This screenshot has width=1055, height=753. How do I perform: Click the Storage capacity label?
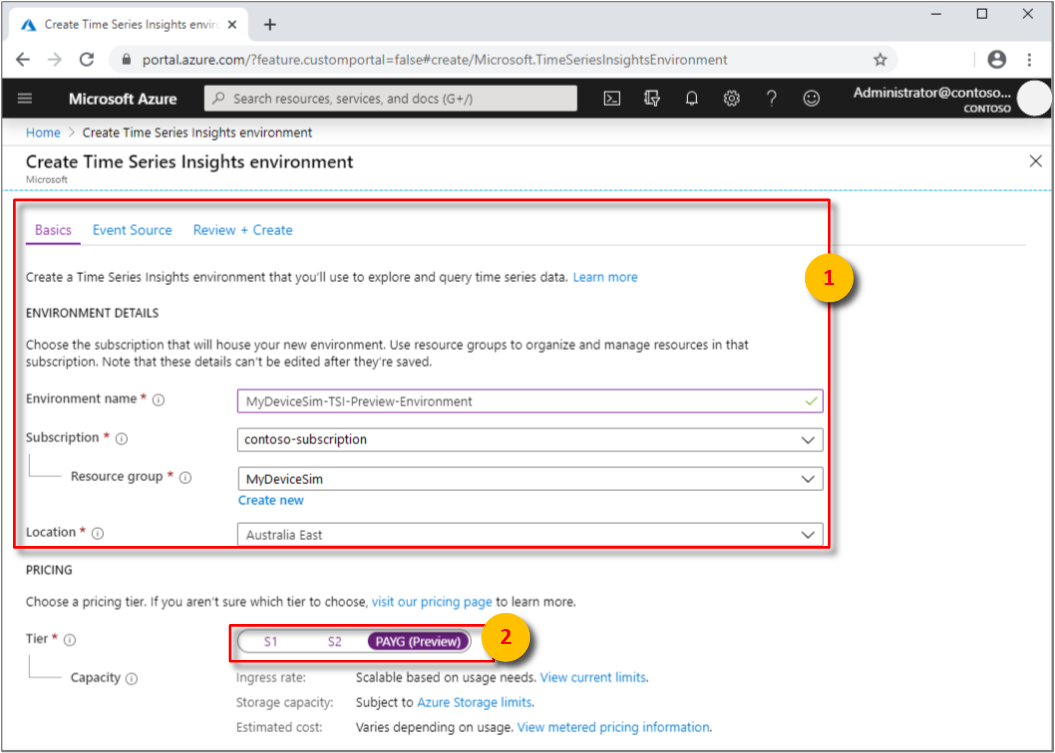click(x=285, y=703)
